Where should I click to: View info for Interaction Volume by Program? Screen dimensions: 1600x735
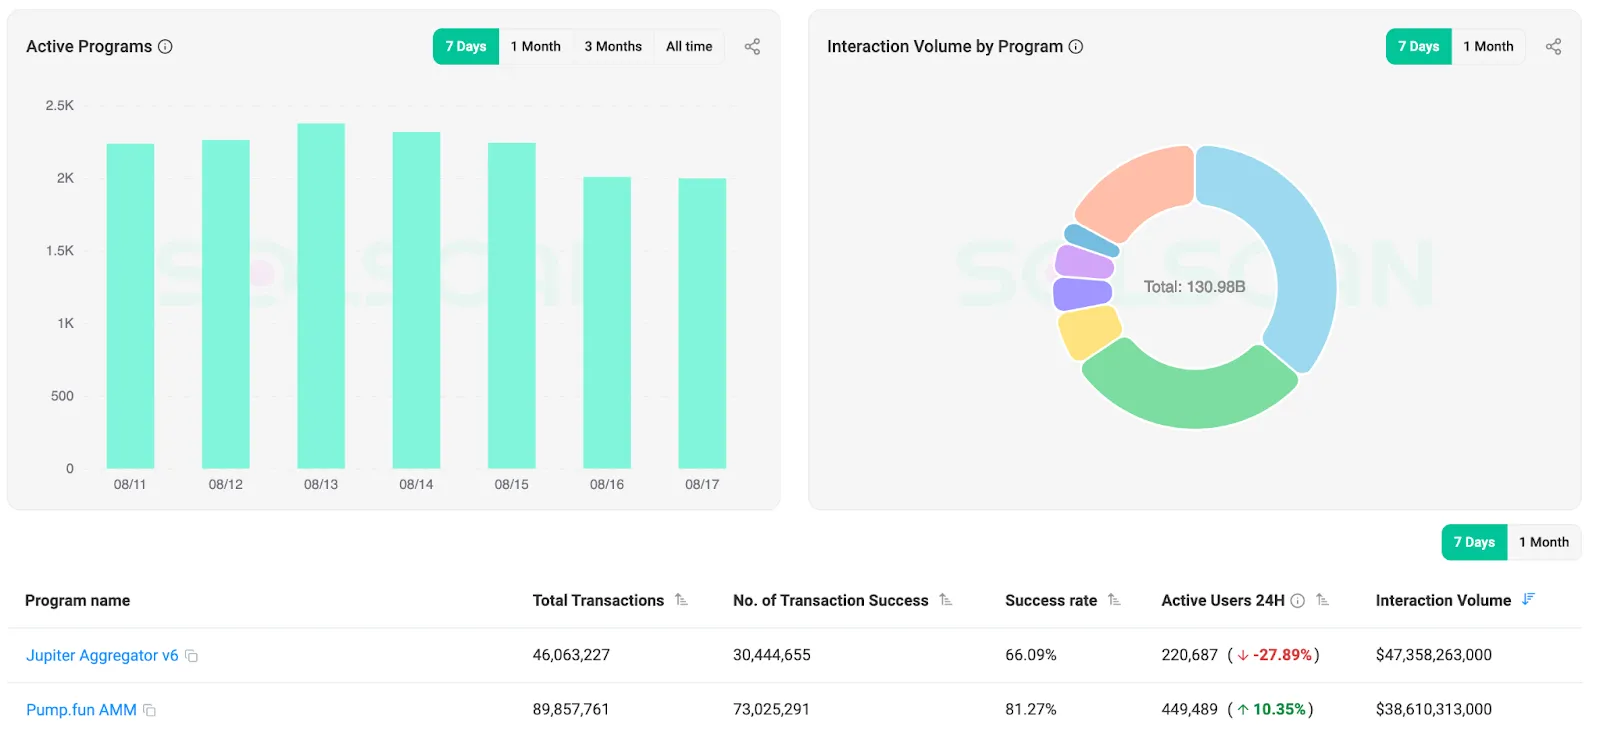(x=1075, y=46)
